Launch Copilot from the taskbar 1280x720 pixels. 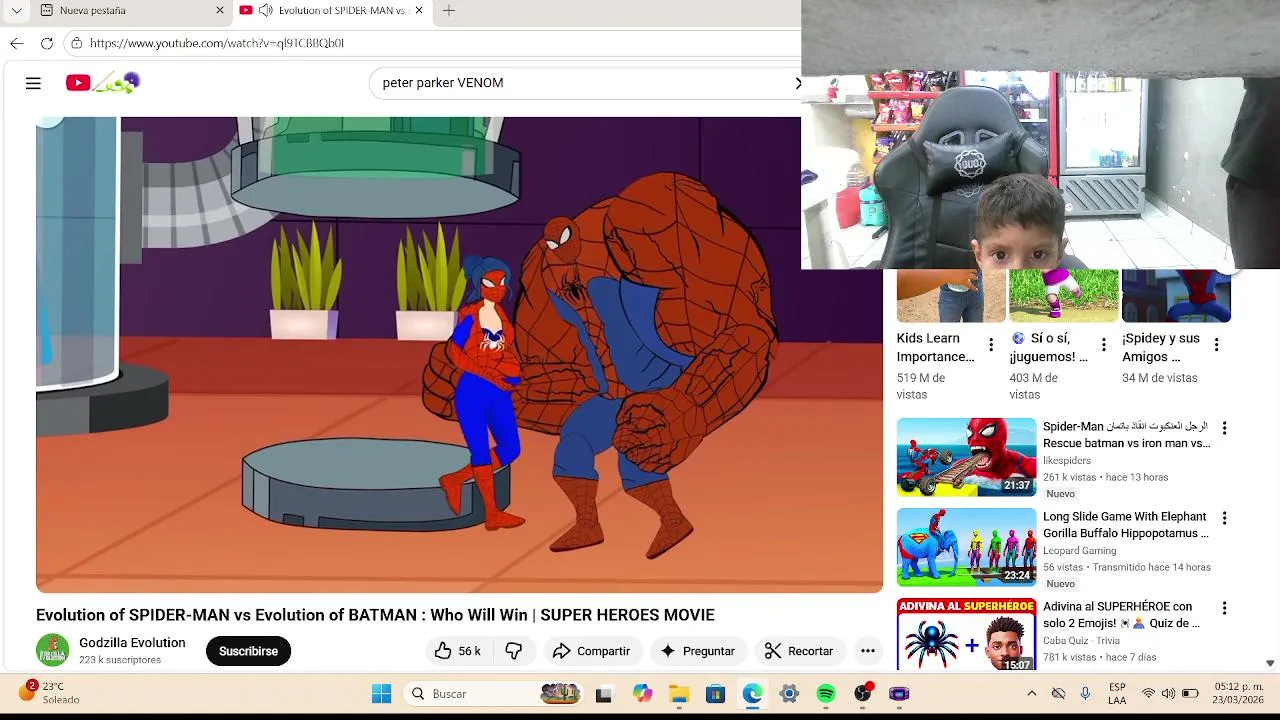642,694
